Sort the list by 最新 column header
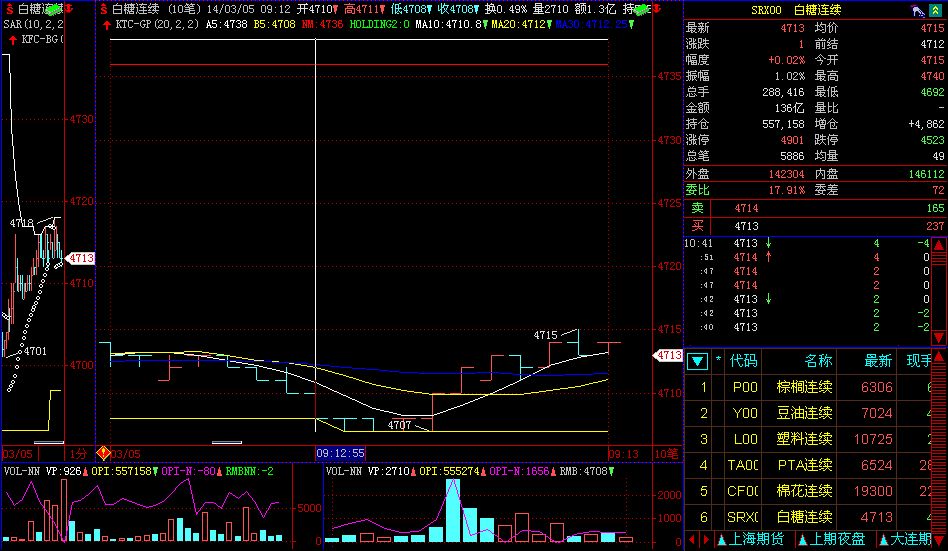948x551 pixels. [877, 361]
